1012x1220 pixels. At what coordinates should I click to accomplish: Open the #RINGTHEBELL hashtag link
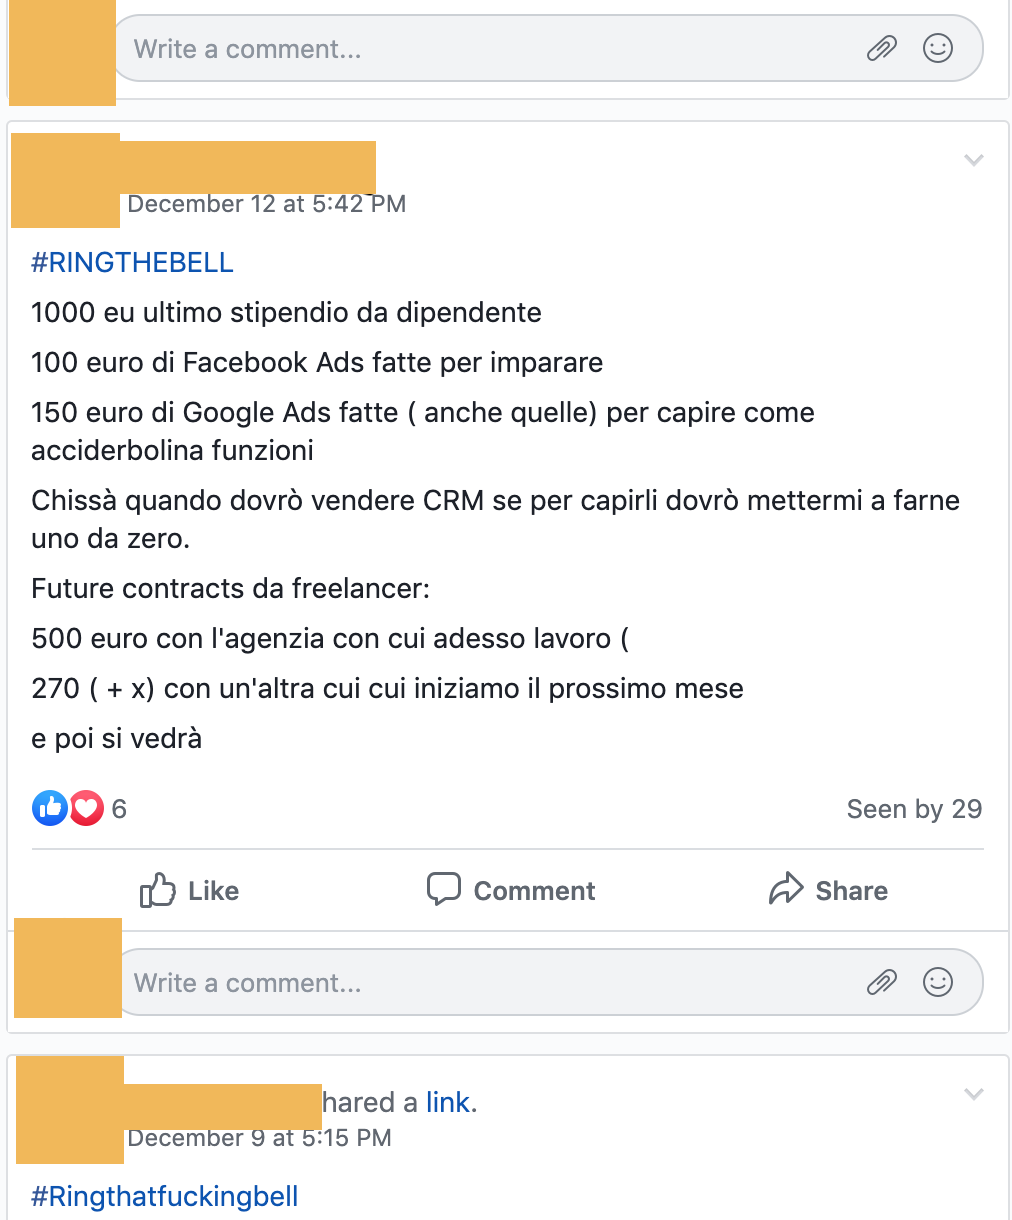[132, 262]
